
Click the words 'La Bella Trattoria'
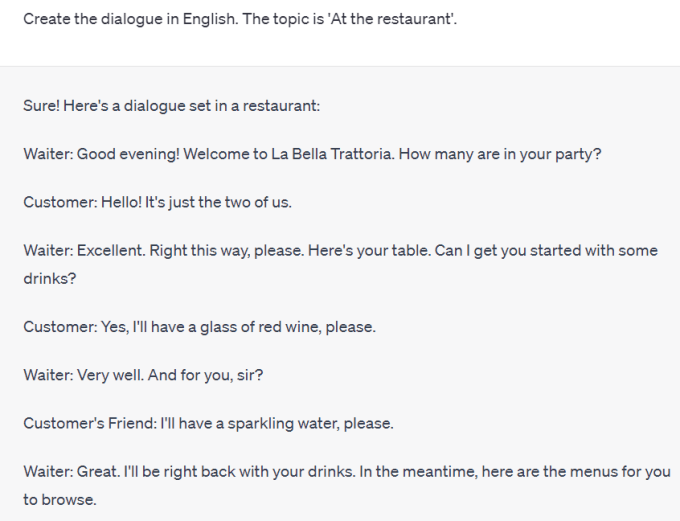[x=332, y=154]
